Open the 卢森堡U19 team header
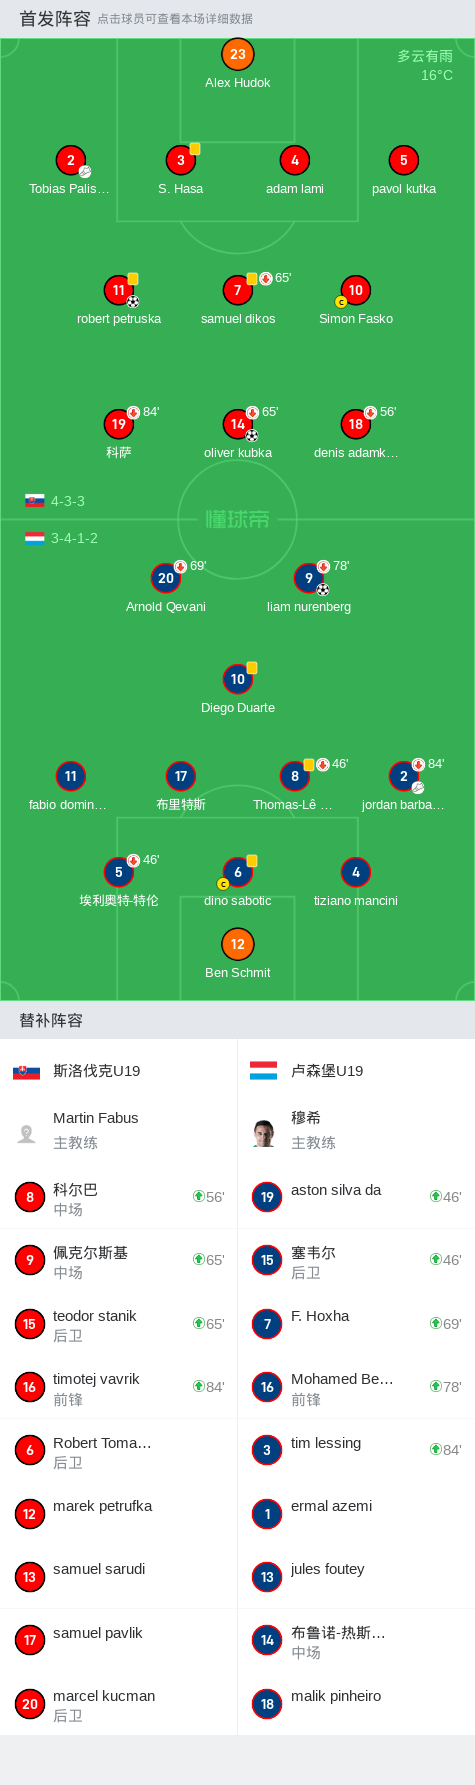Viewport: 475px width, 1785px height. [356, 1071]
